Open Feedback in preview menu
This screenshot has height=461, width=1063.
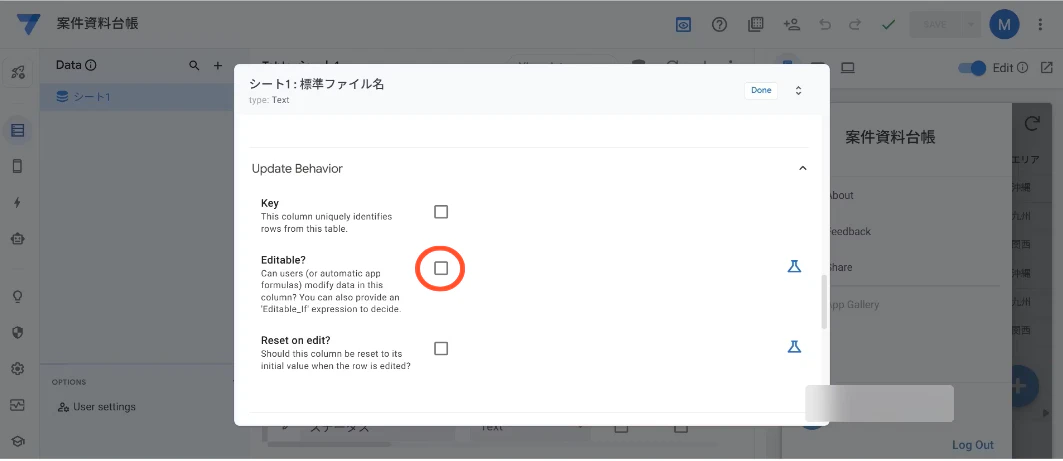coord(850,231)
